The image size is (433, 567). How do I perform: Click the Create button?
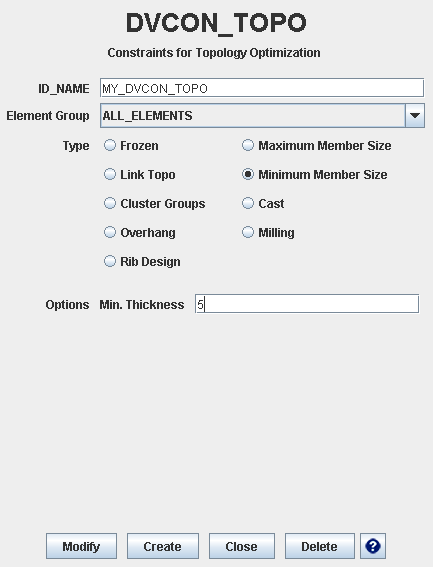point(163,546)
